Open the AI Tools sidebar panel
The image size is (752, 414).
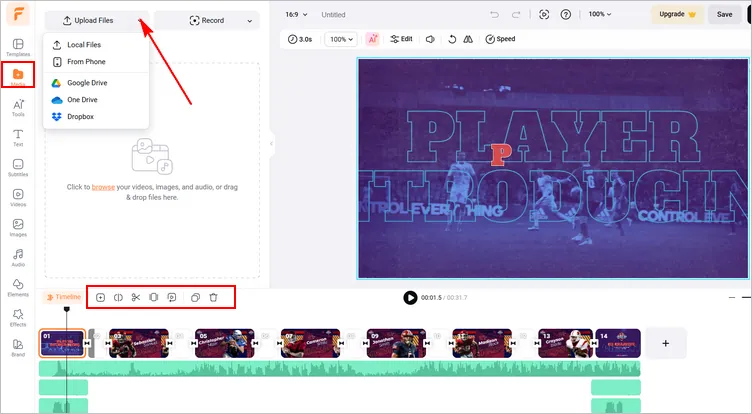(18, 107)
